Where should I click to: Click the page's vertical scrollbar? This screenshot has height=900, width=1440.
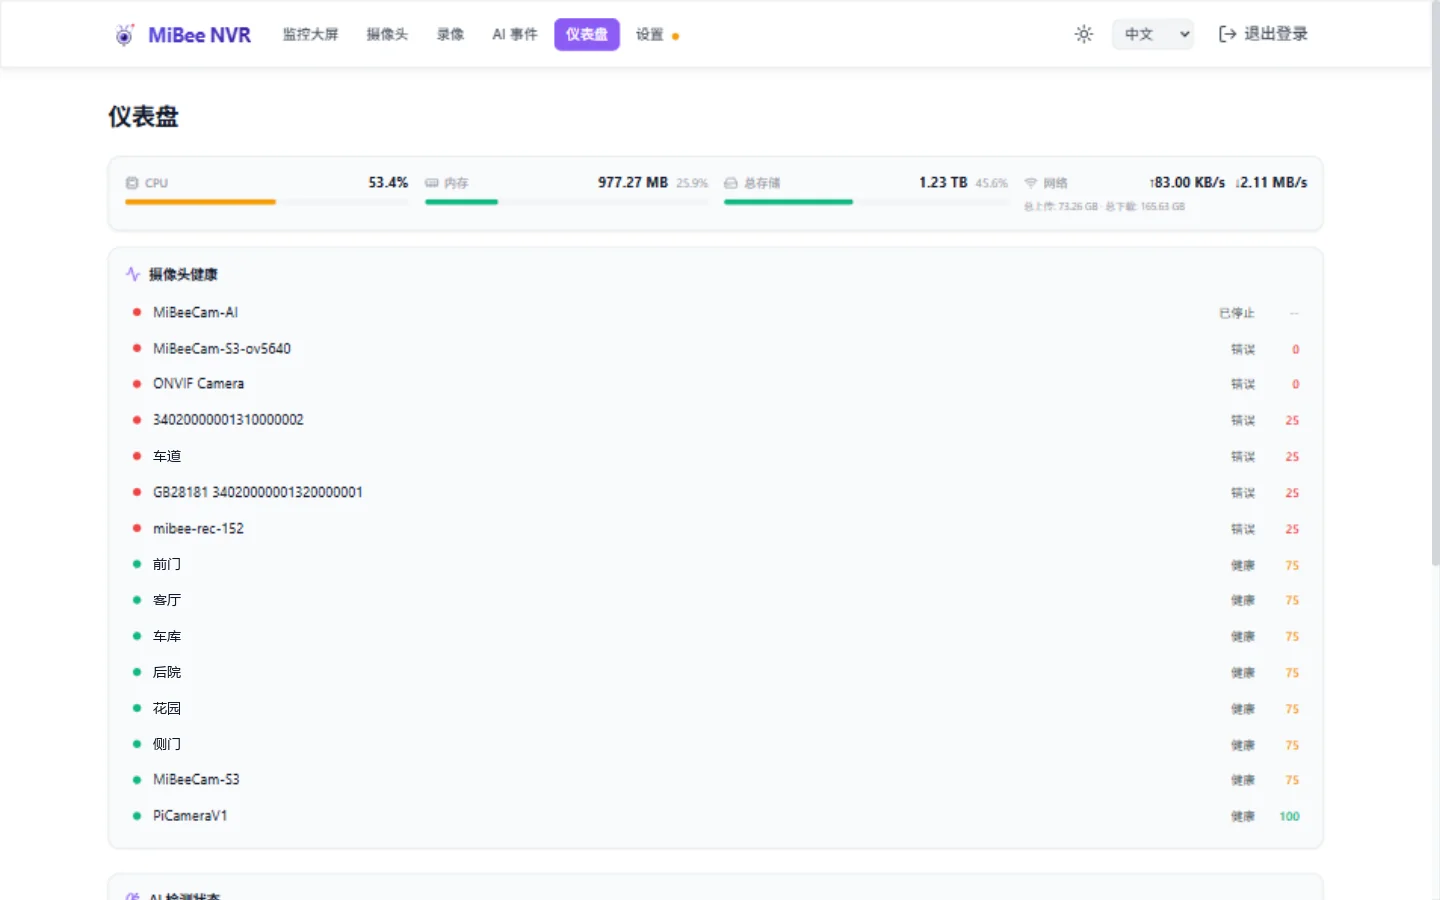pyautogui.click(x=1435, y=285)
